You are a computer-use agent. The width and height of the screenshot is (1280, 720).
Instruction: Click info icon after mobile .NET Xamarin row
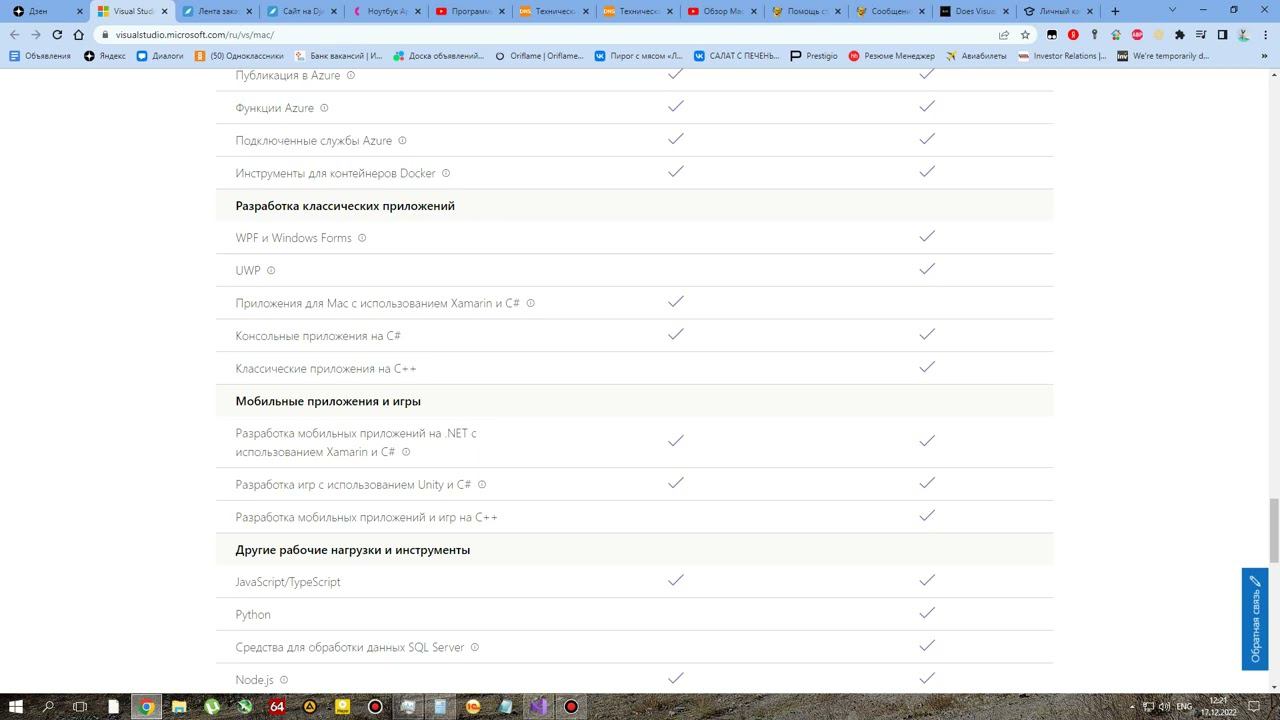(406, 452)
